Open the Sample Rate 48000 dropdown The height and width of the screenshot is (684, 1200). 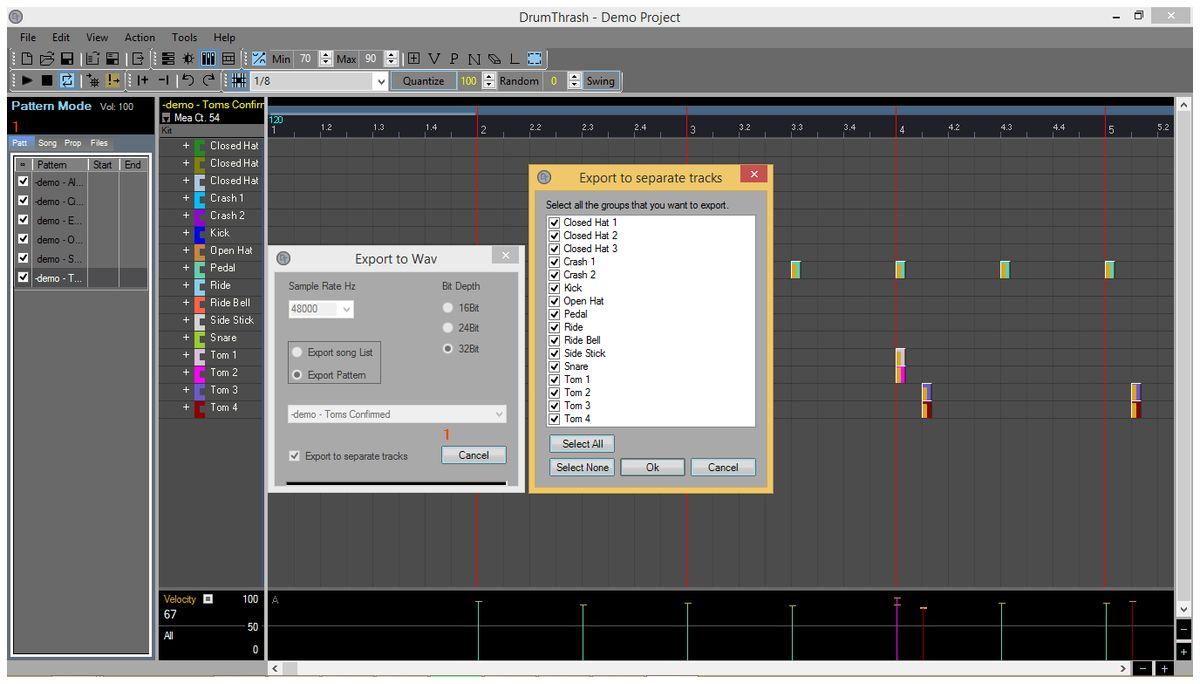tap(346, 310)
